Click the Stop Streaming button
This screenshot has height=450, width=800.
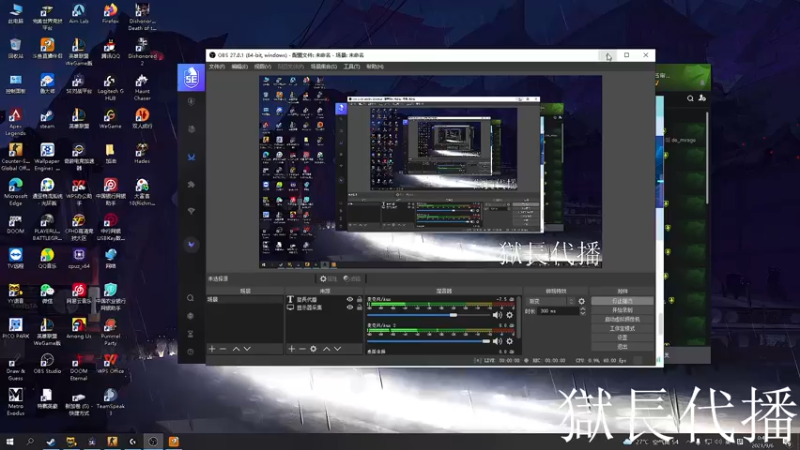pyautogui.click(x=622, y=301)
